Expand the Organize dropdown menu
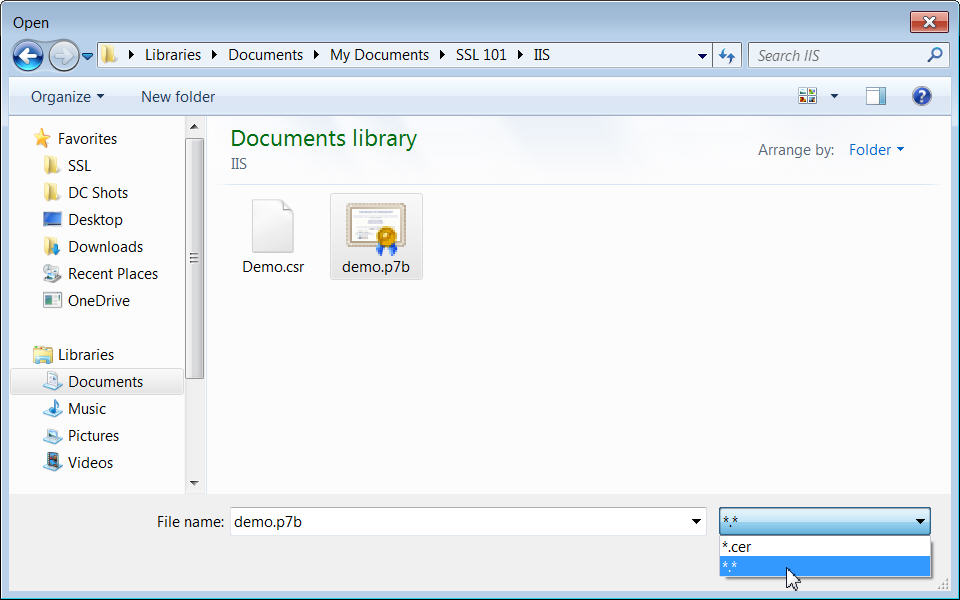960x600 pixels. [x=67, y=97]
